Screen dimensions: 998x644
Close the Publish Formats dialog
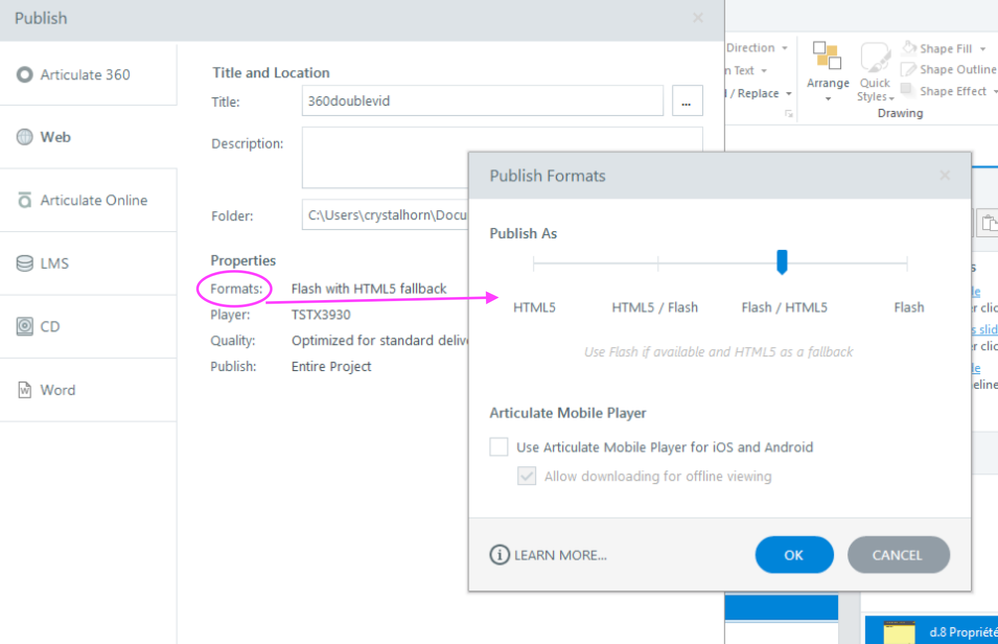coord(944,176)
